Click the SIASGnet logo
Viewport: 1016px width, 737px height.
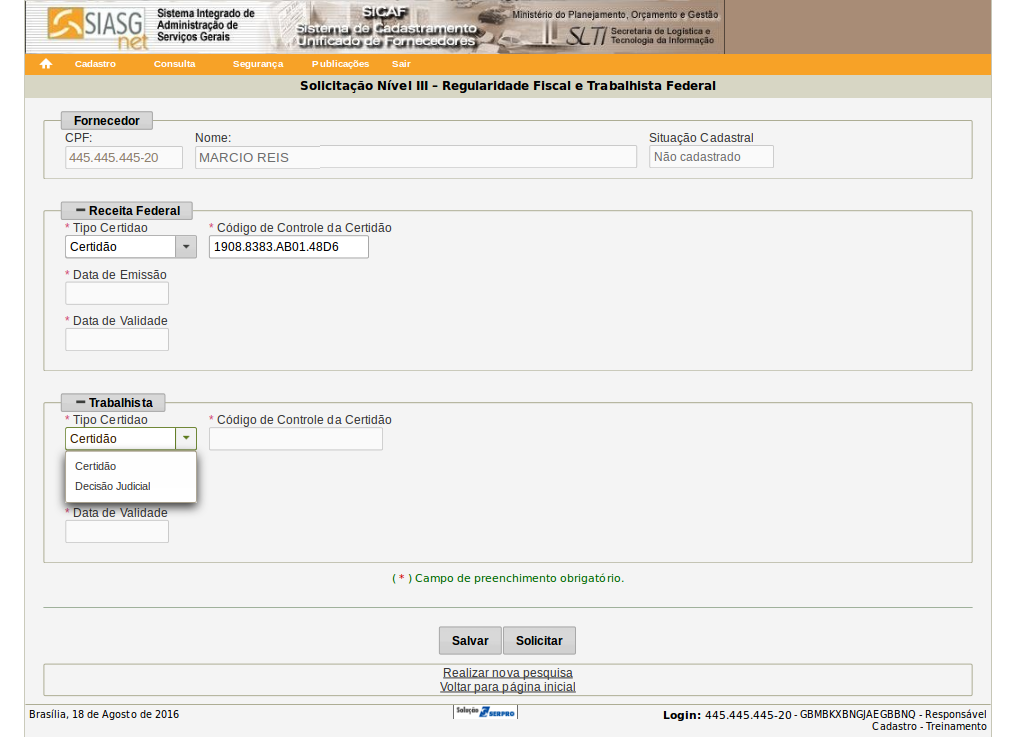[98, 27]
